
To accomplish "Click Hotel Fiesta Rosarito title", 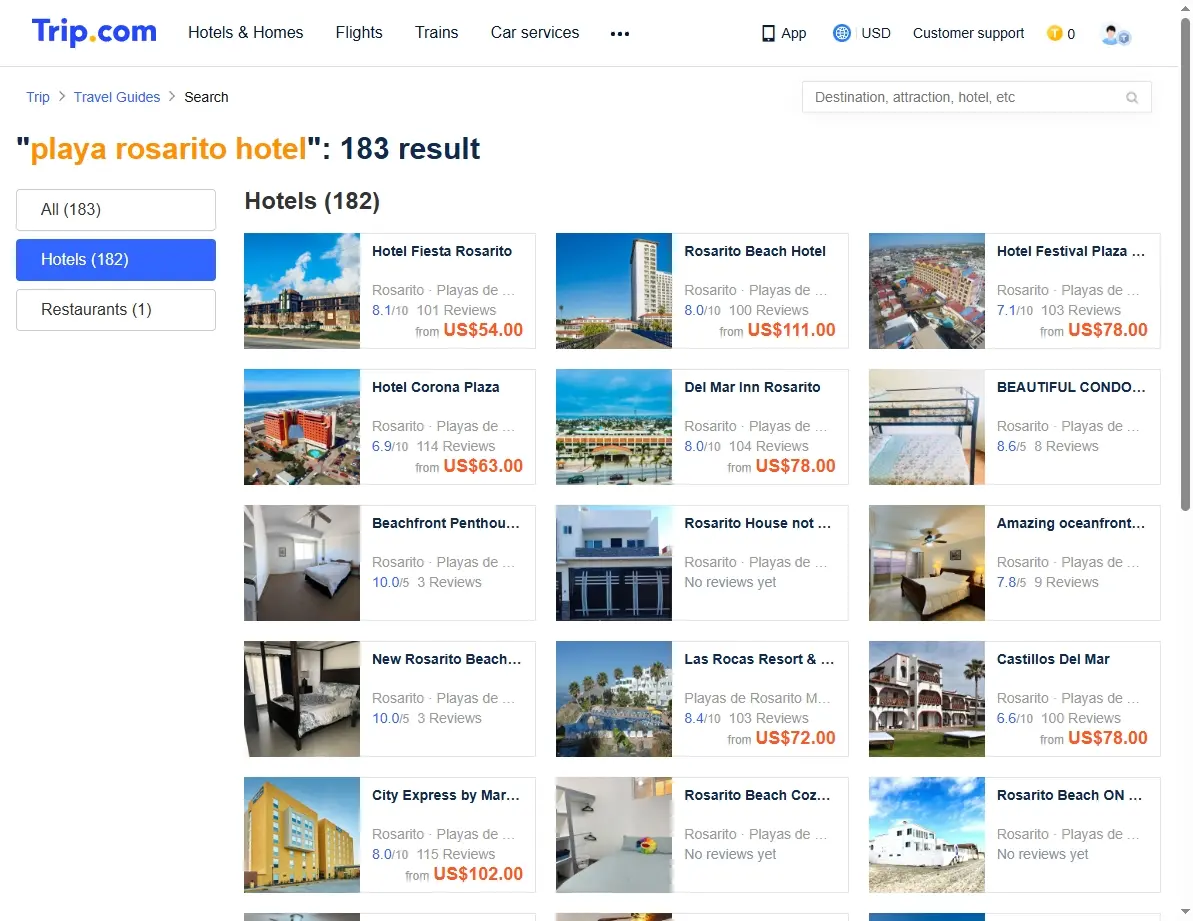I will tap(442, 251).
